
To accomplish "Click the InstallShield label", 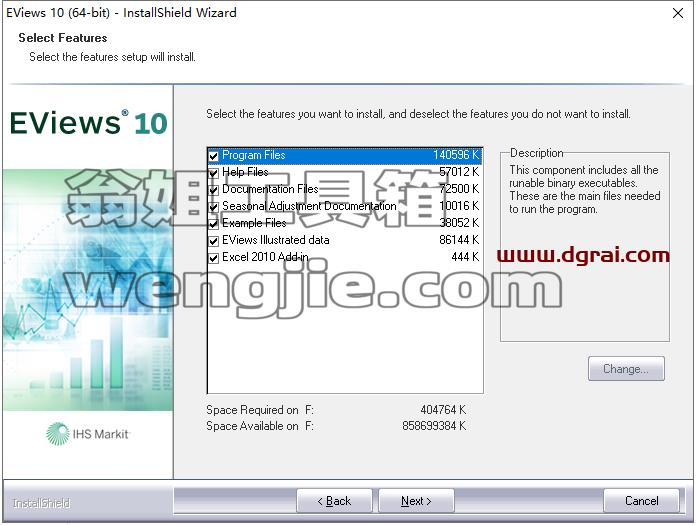I will (x=41, y=503).
